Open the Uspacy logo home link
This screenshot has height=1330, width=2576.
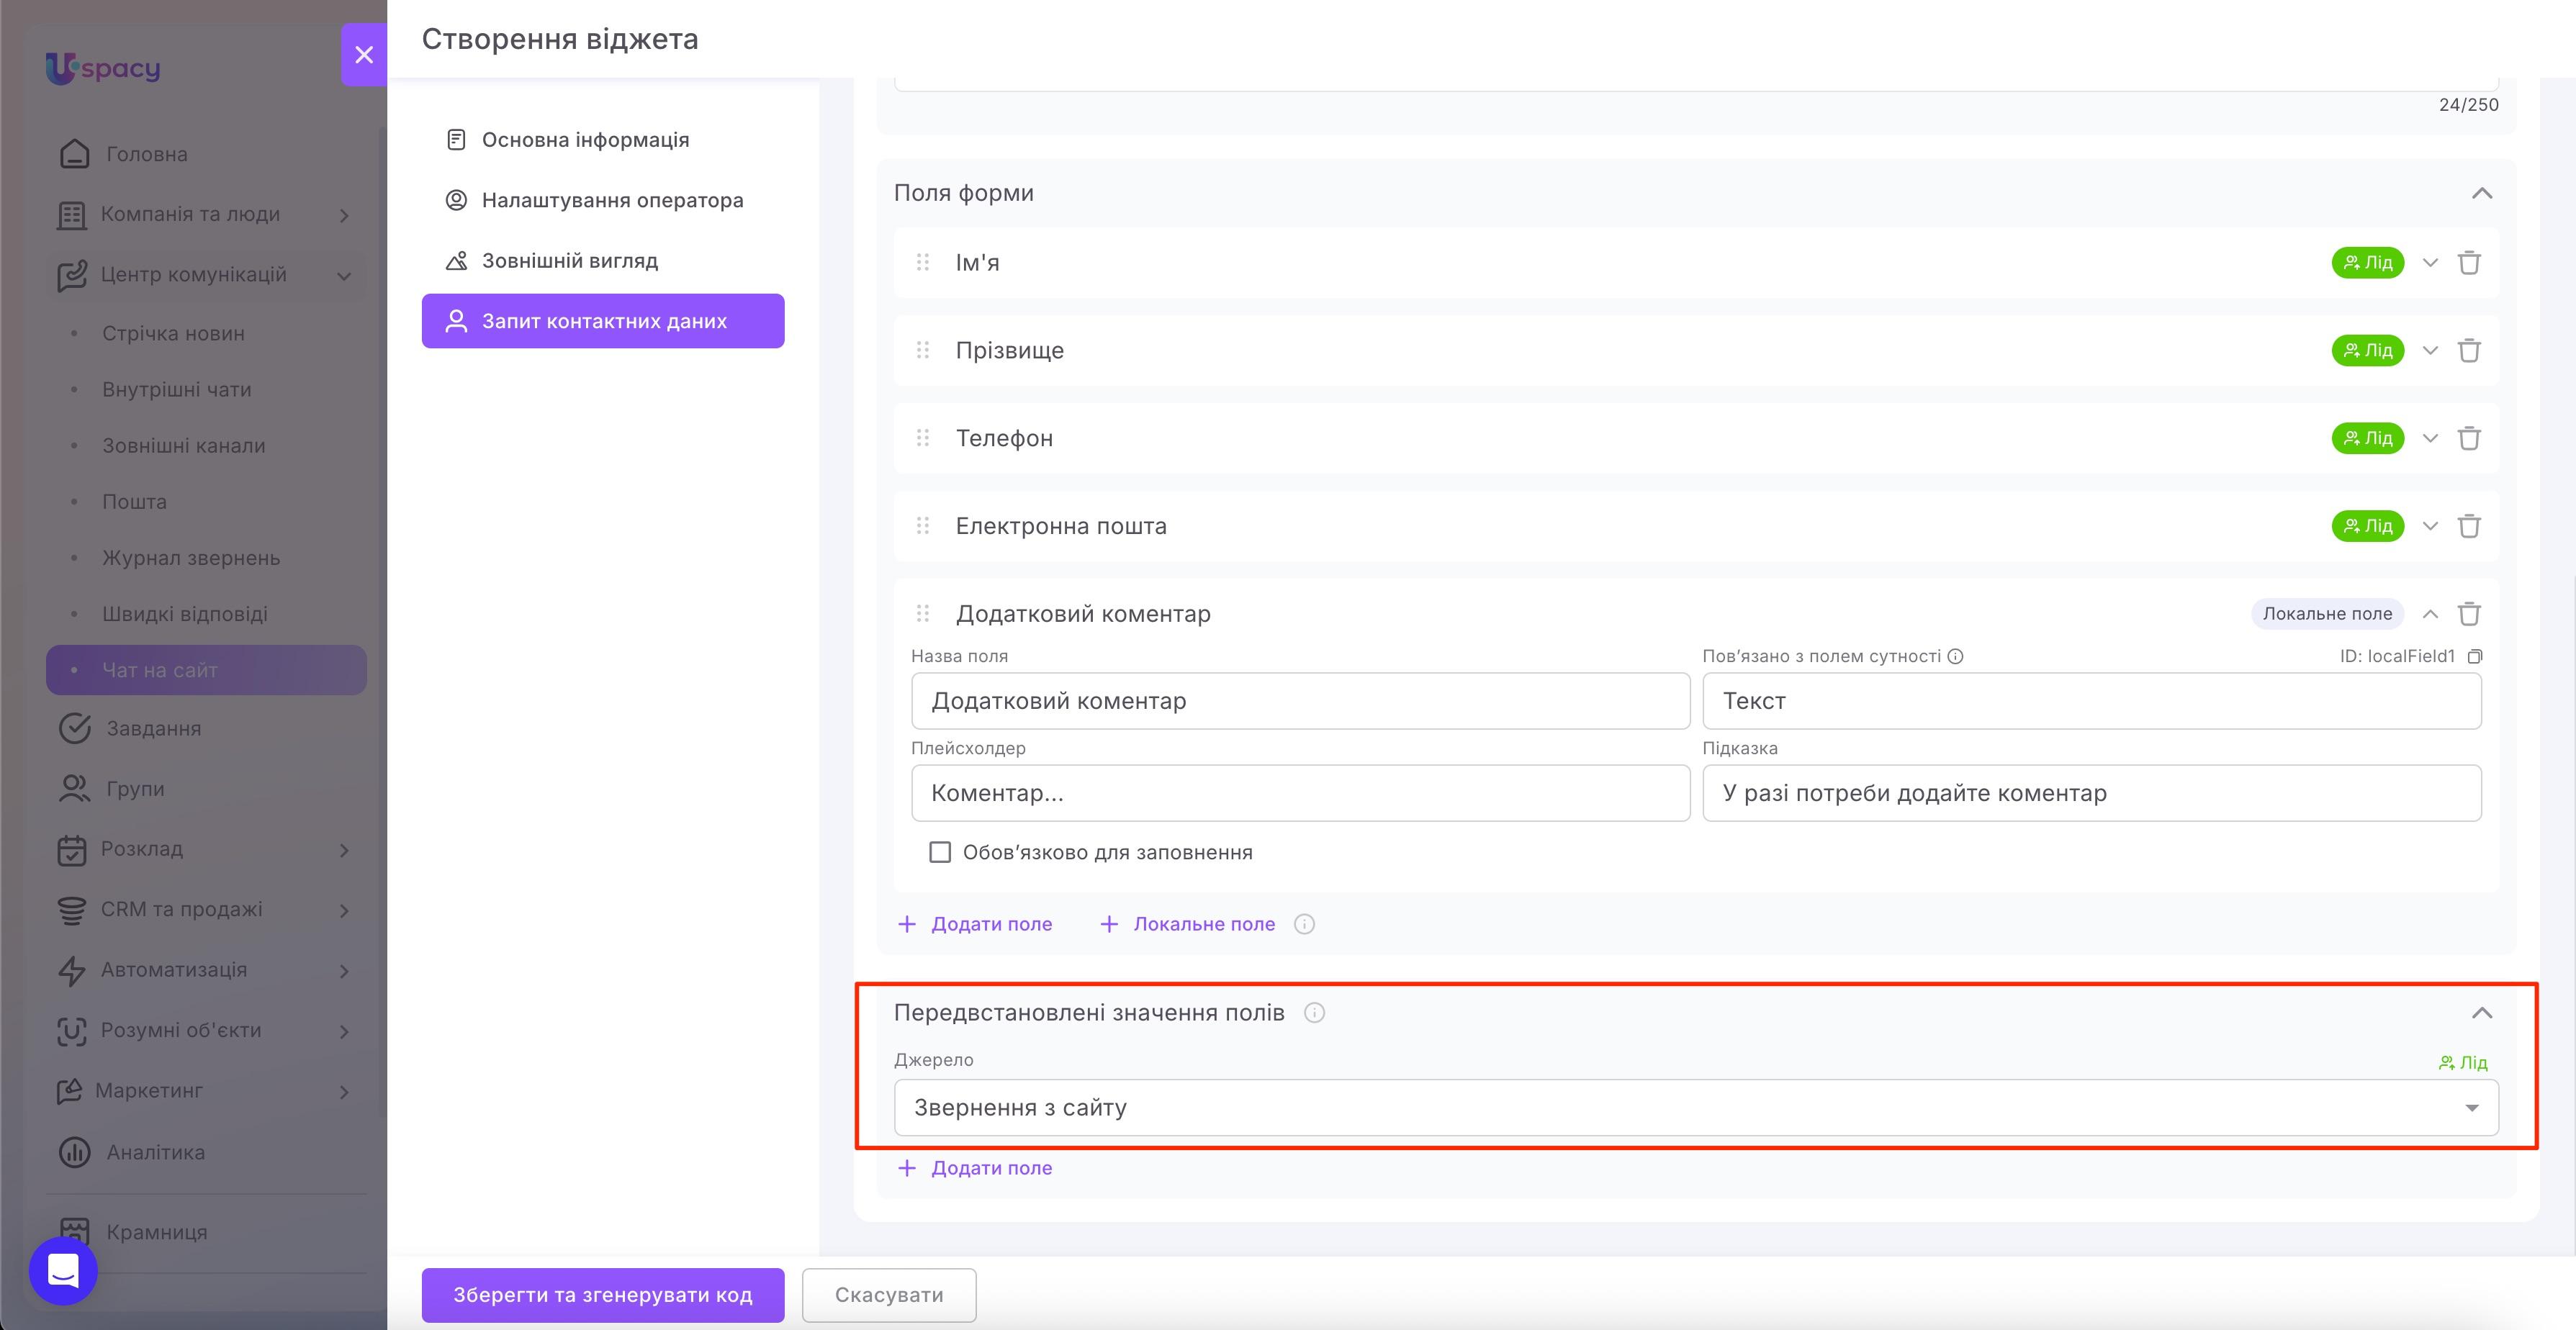[x=103, y=68]
